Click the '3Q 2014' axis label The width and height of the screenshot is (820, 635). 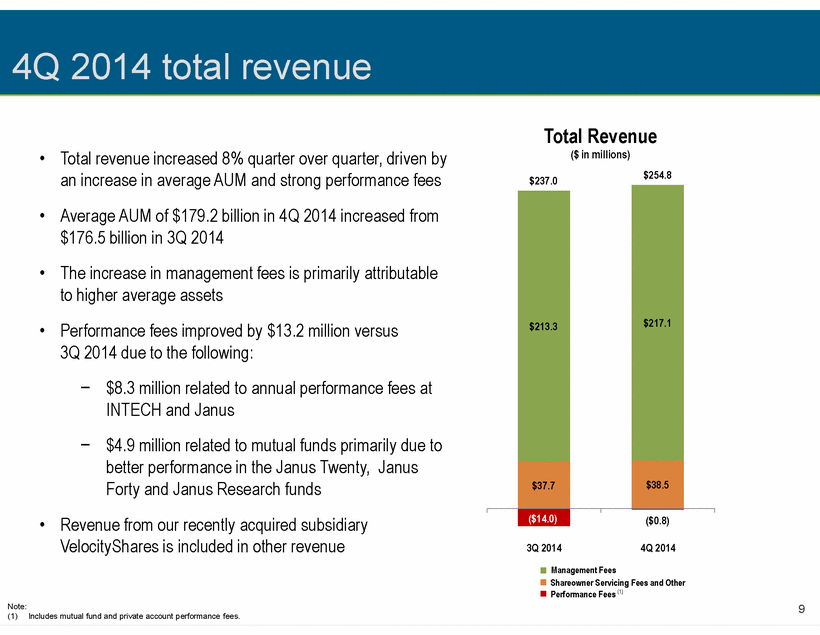(544, 548)
